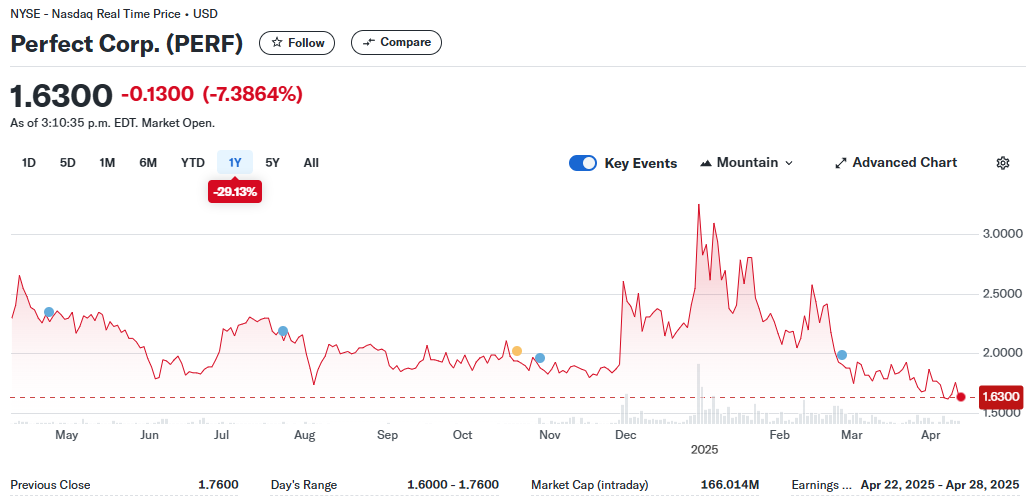Show the All time range

click(311, 162)
